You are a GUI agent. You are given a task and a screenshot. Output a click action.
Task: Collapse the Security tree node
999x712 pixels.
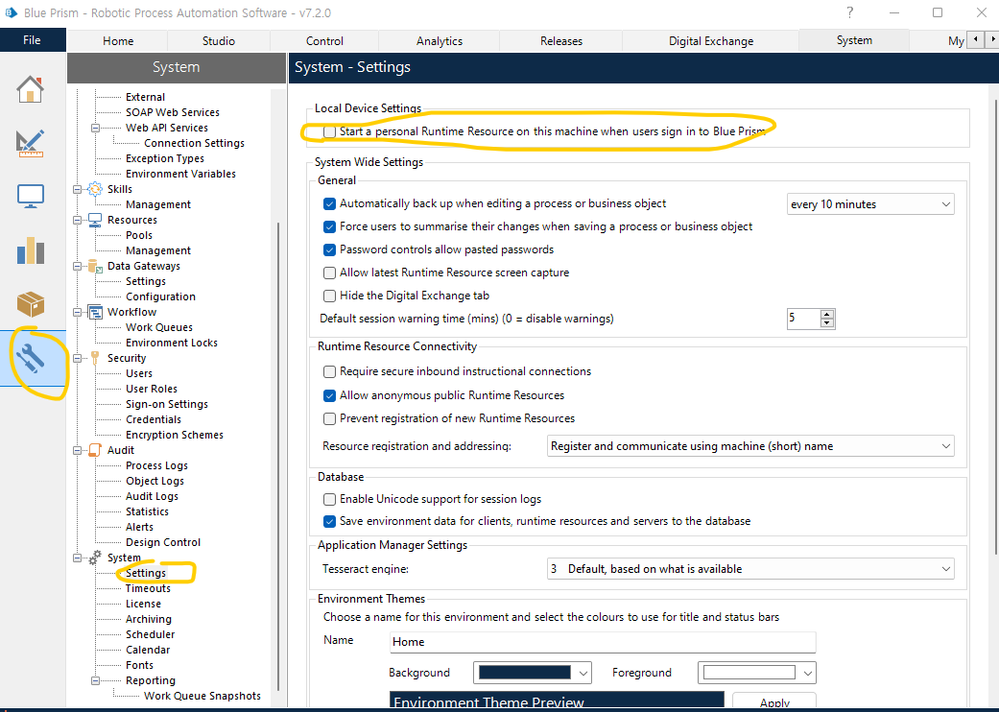[x=78, y=358]
